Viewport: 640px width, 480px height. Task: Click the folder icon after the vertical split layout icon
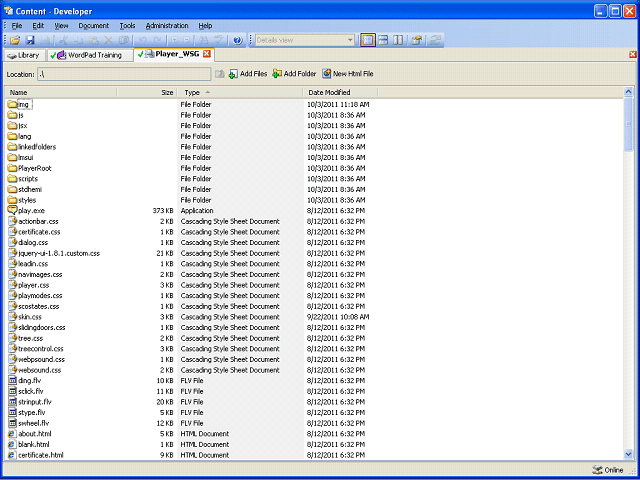[x=417, y=40]
